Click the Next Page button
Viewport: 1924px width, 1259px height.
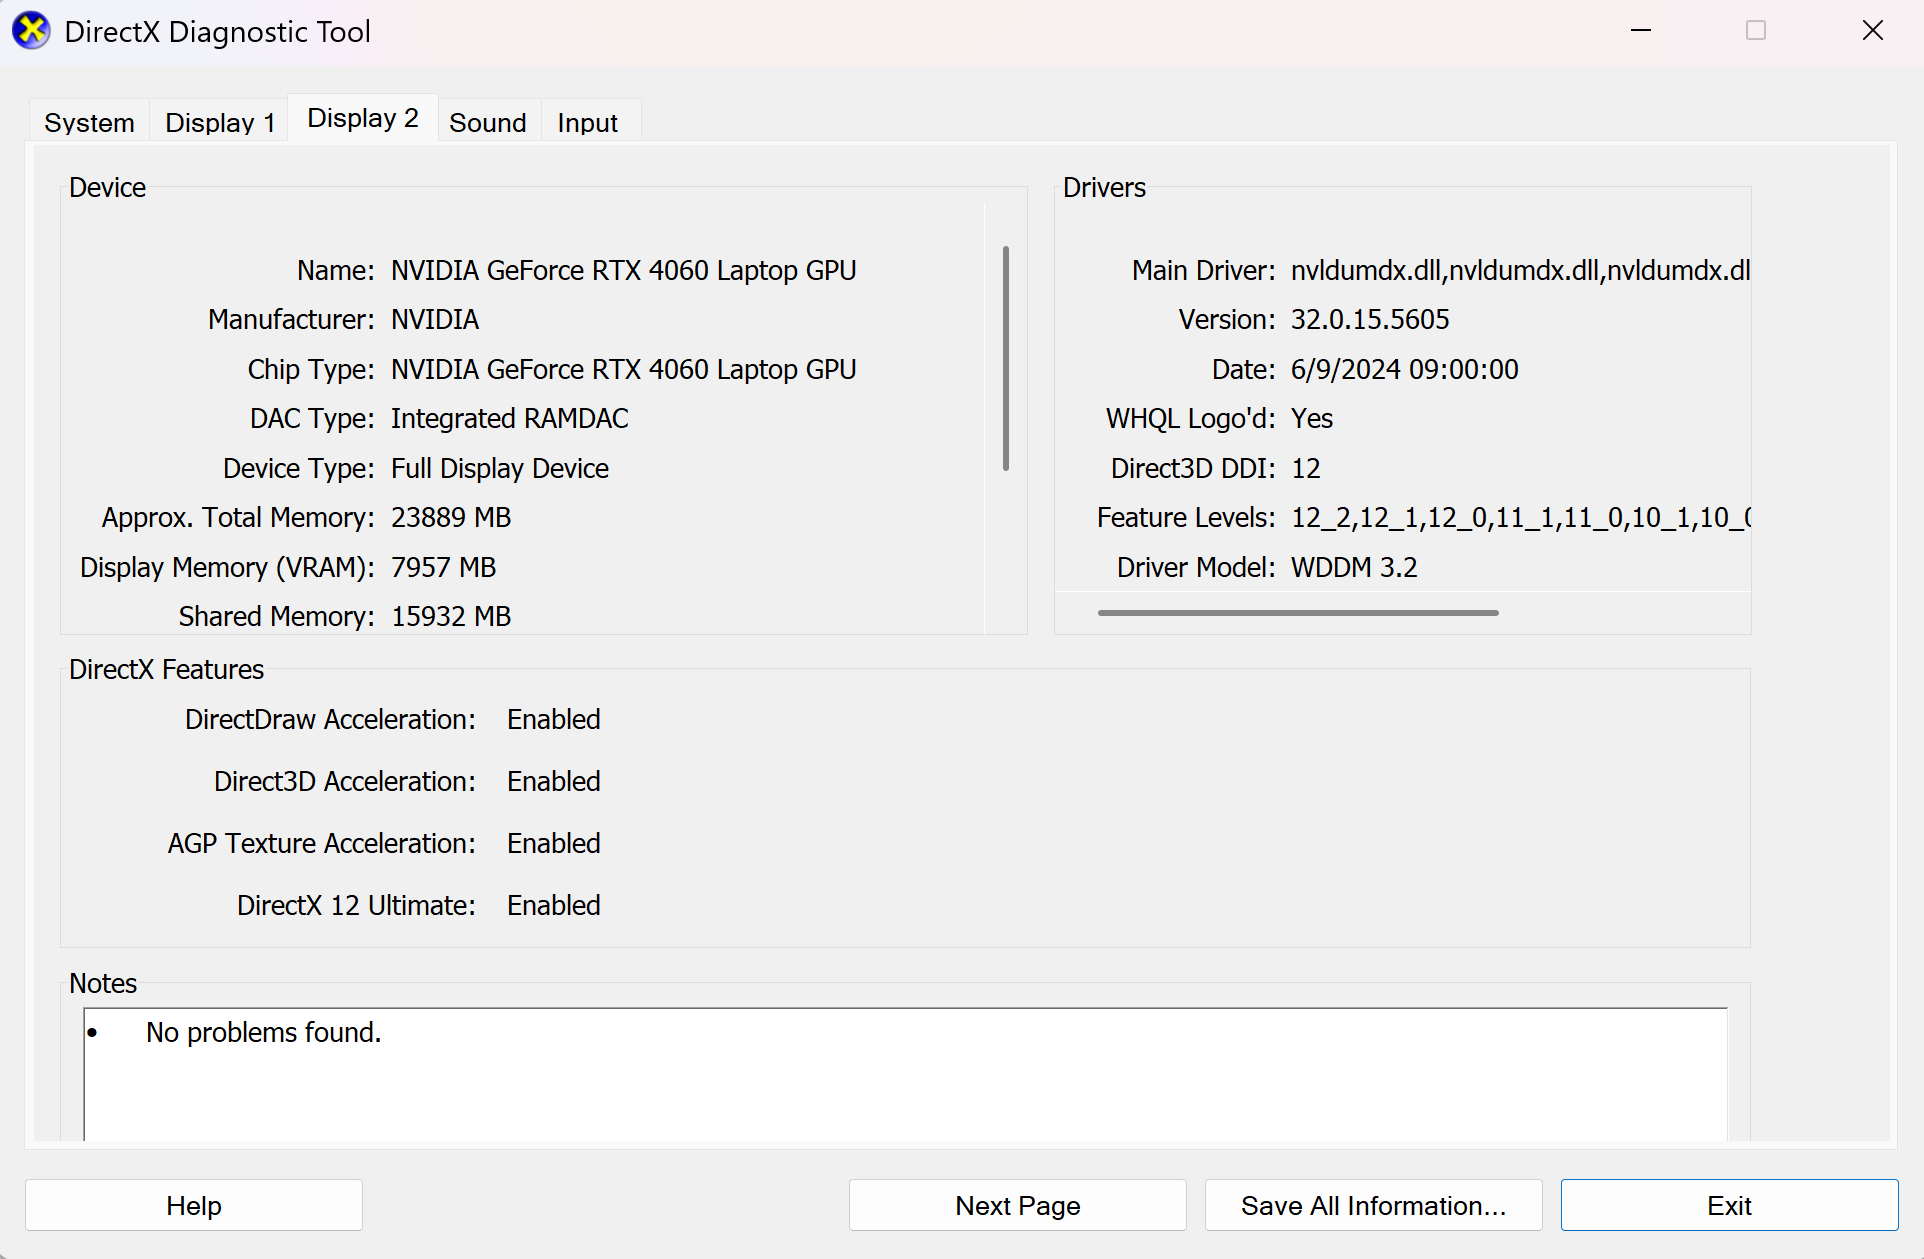[x=1017, y=1205]
